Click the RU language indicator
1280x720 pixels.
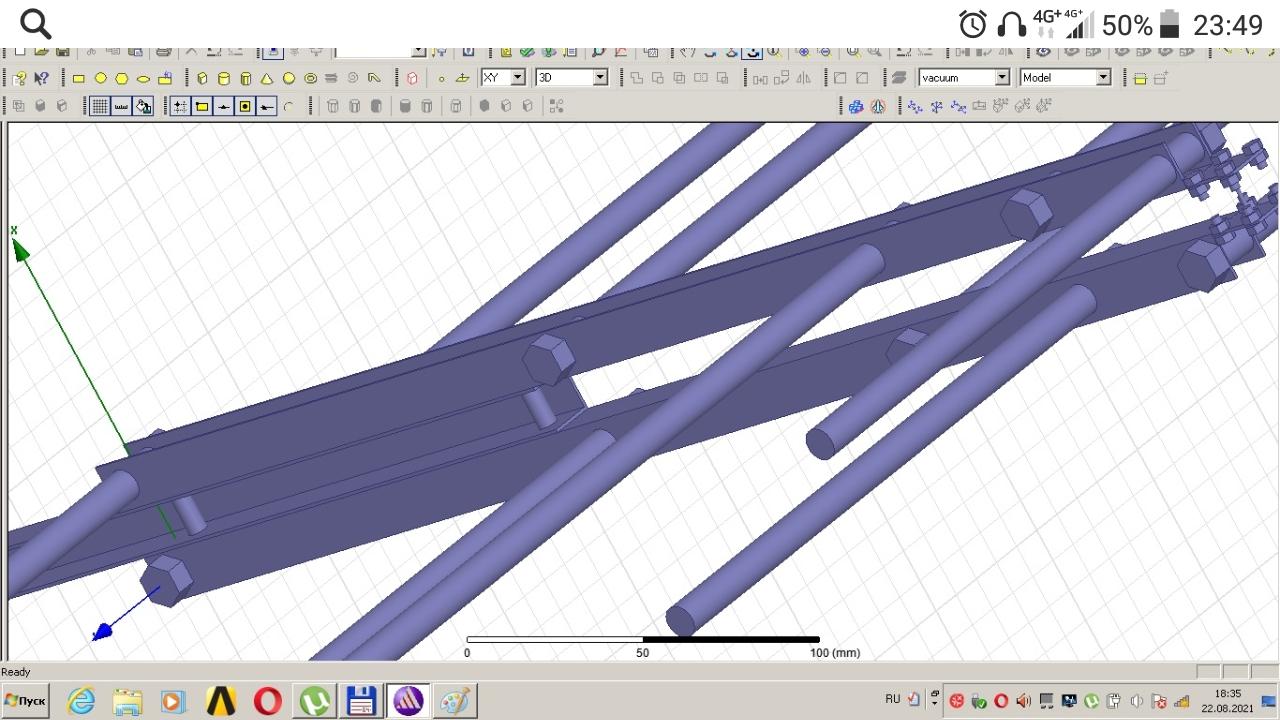[892, 699]
